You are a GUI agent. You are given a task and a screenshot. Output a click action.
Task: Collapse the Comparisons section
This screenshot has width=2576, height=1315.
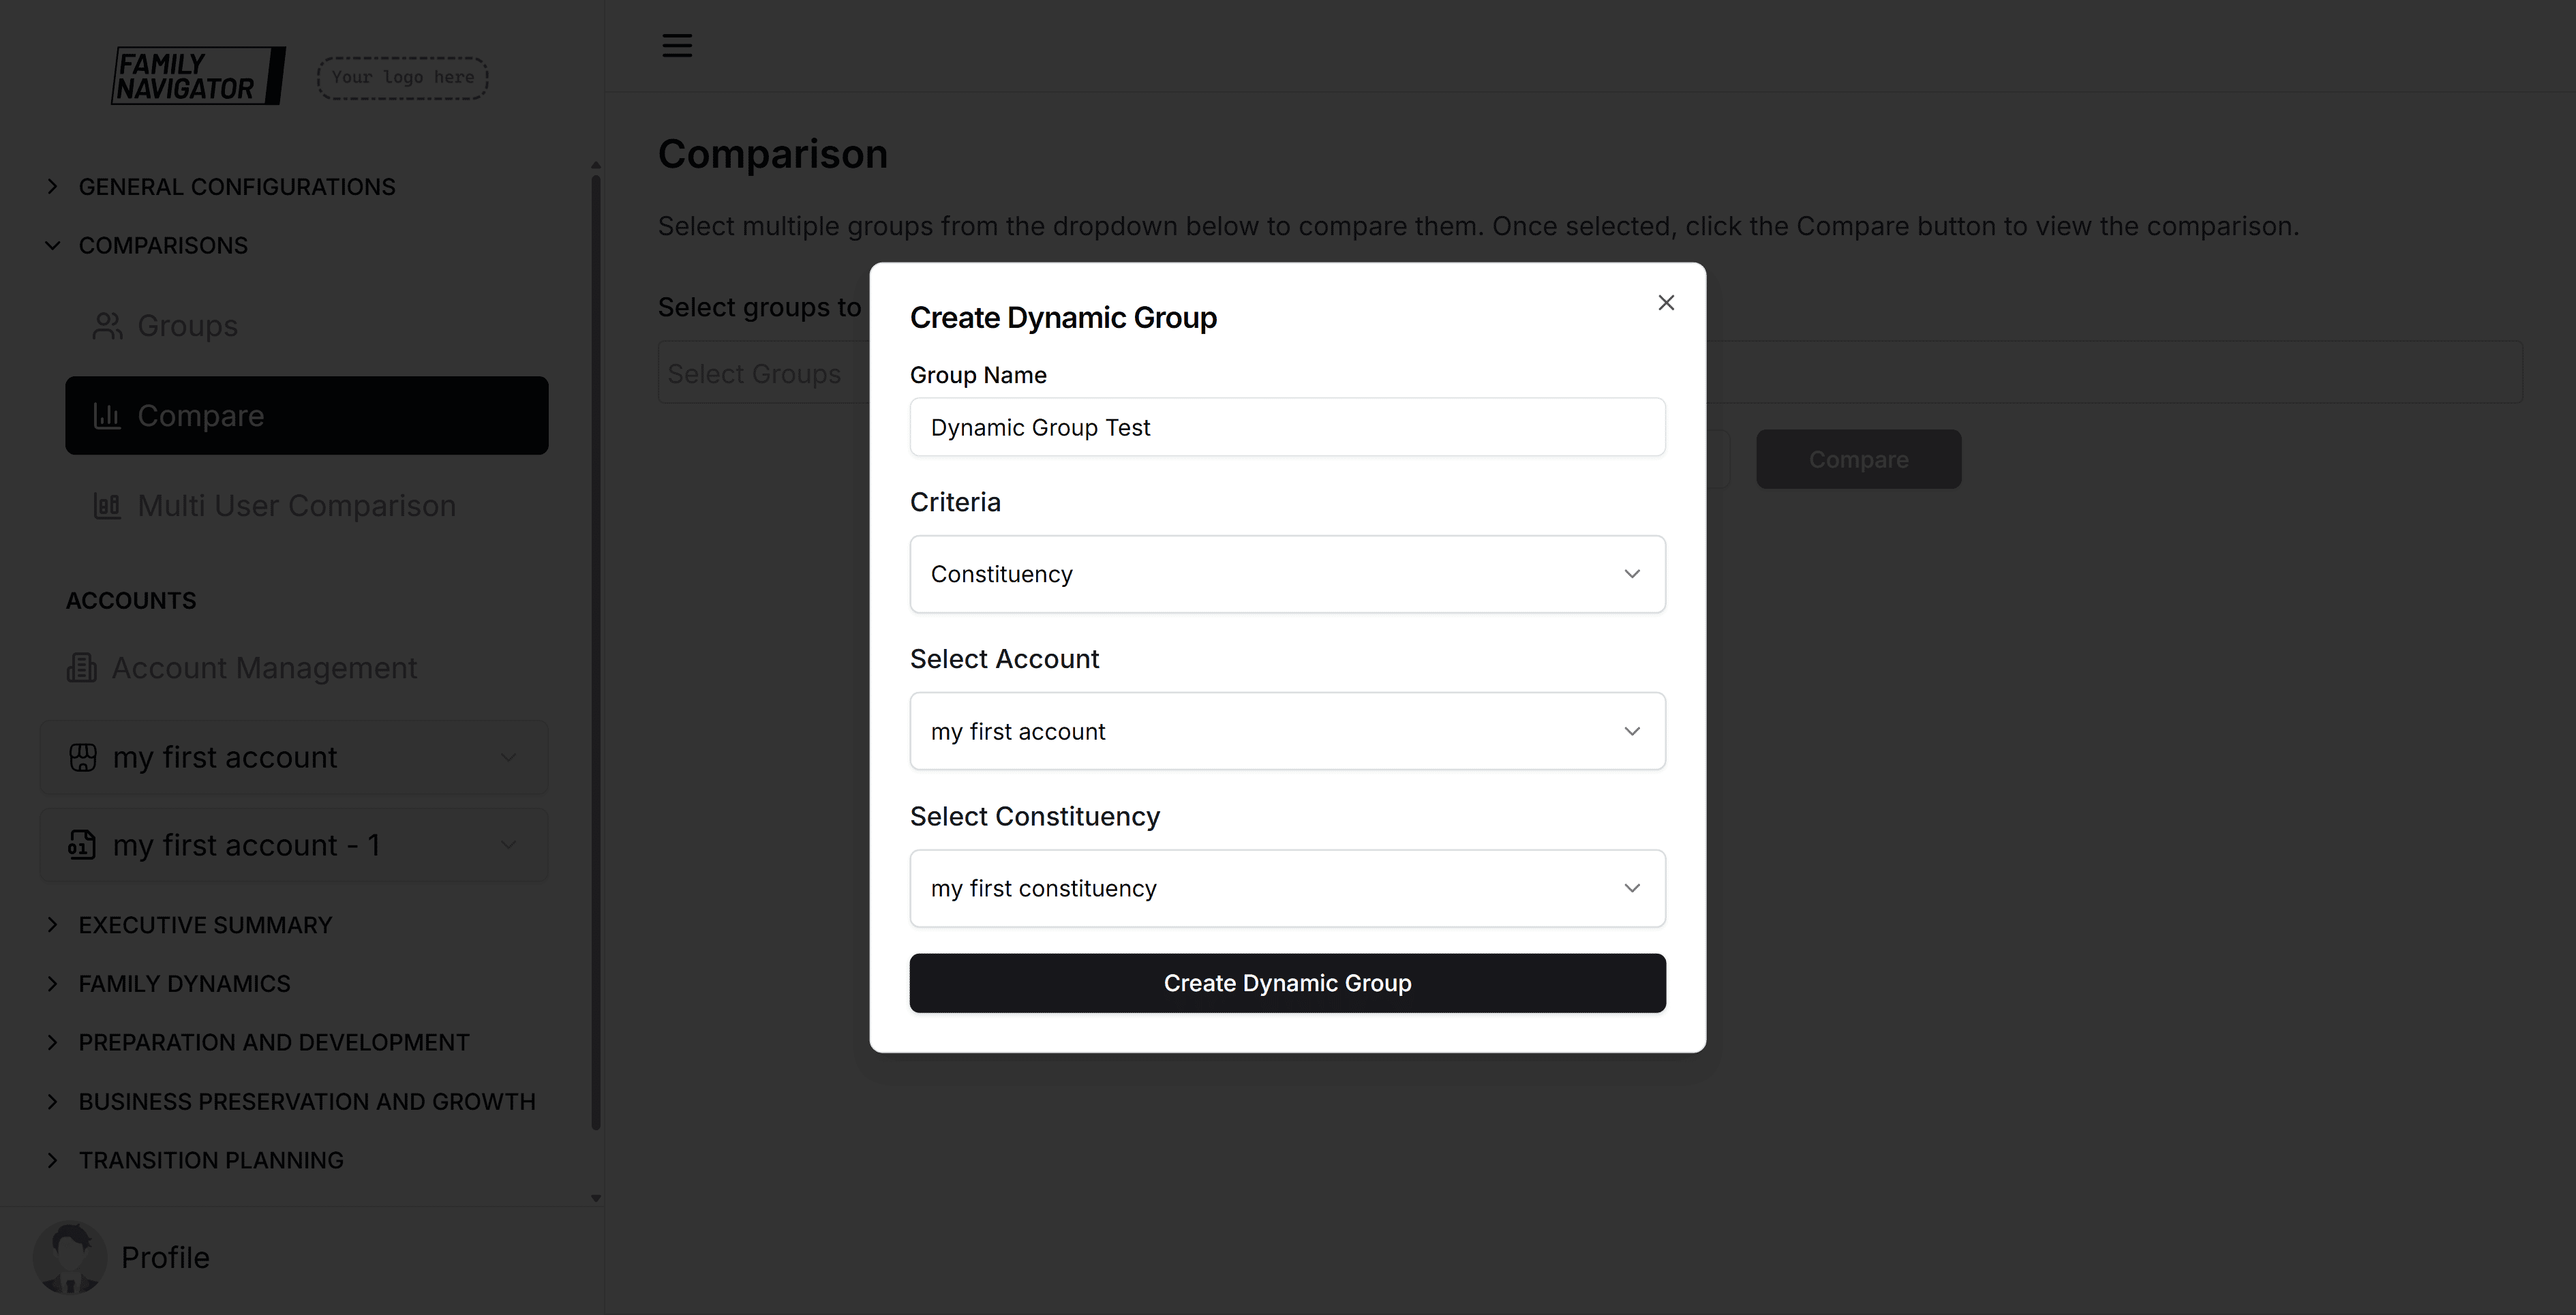click(x=162, y=246)
